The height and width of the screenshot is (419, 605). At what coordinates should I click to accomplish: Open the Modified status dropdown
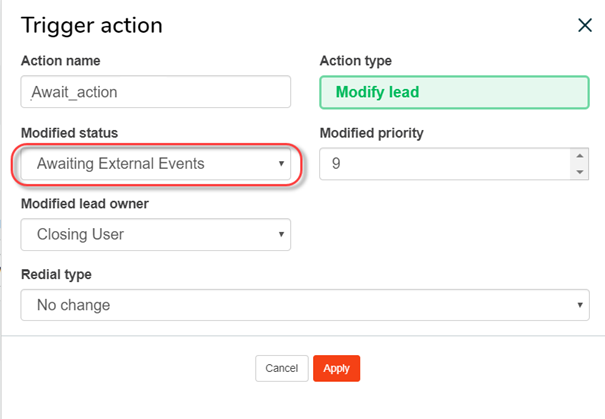pos(155,164)
